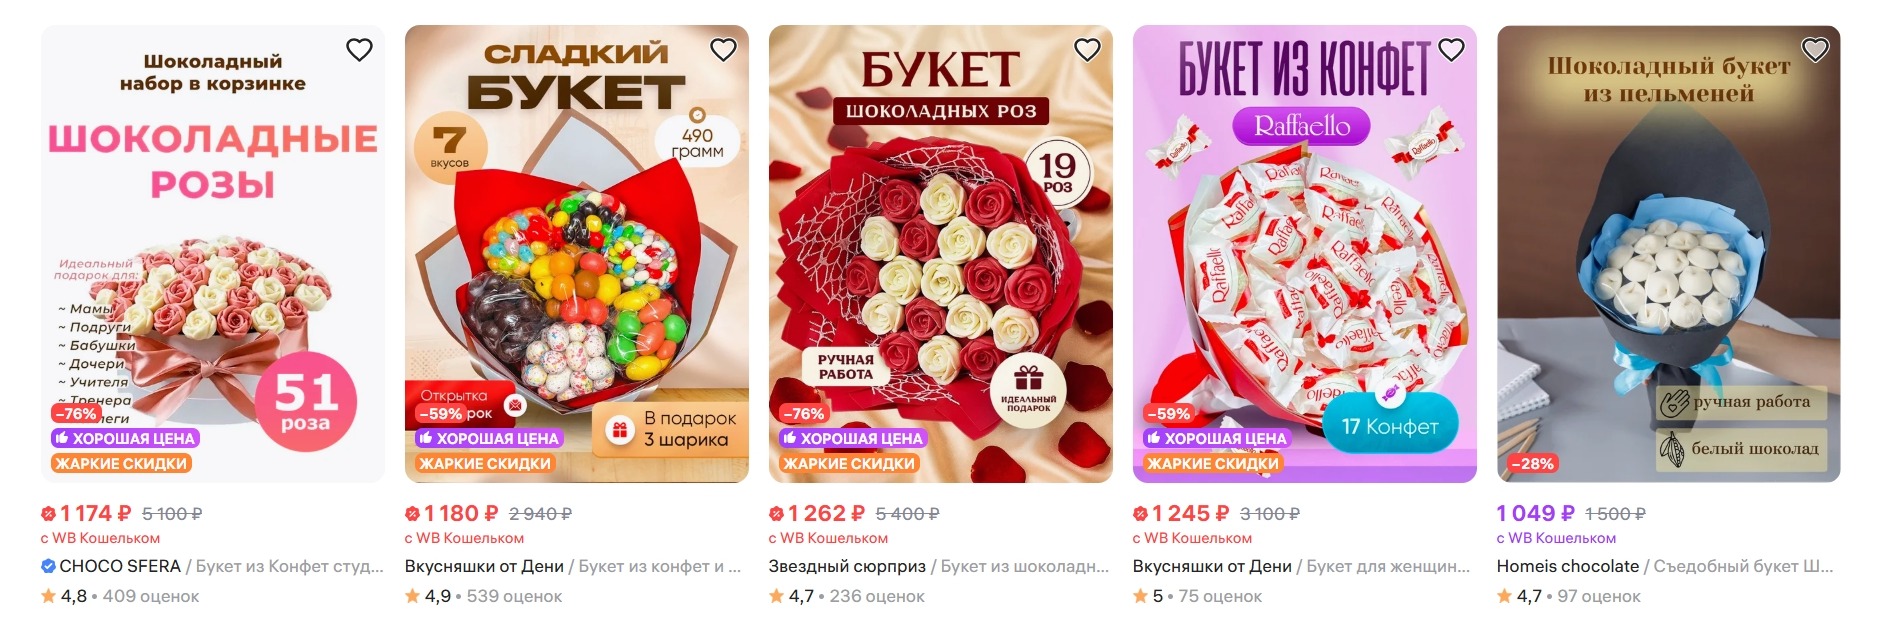The width and height of the screenshot is (1880, 621).
Task: Toggle the favorite heart on the Сладкий букет card
Action: (723, 50)
